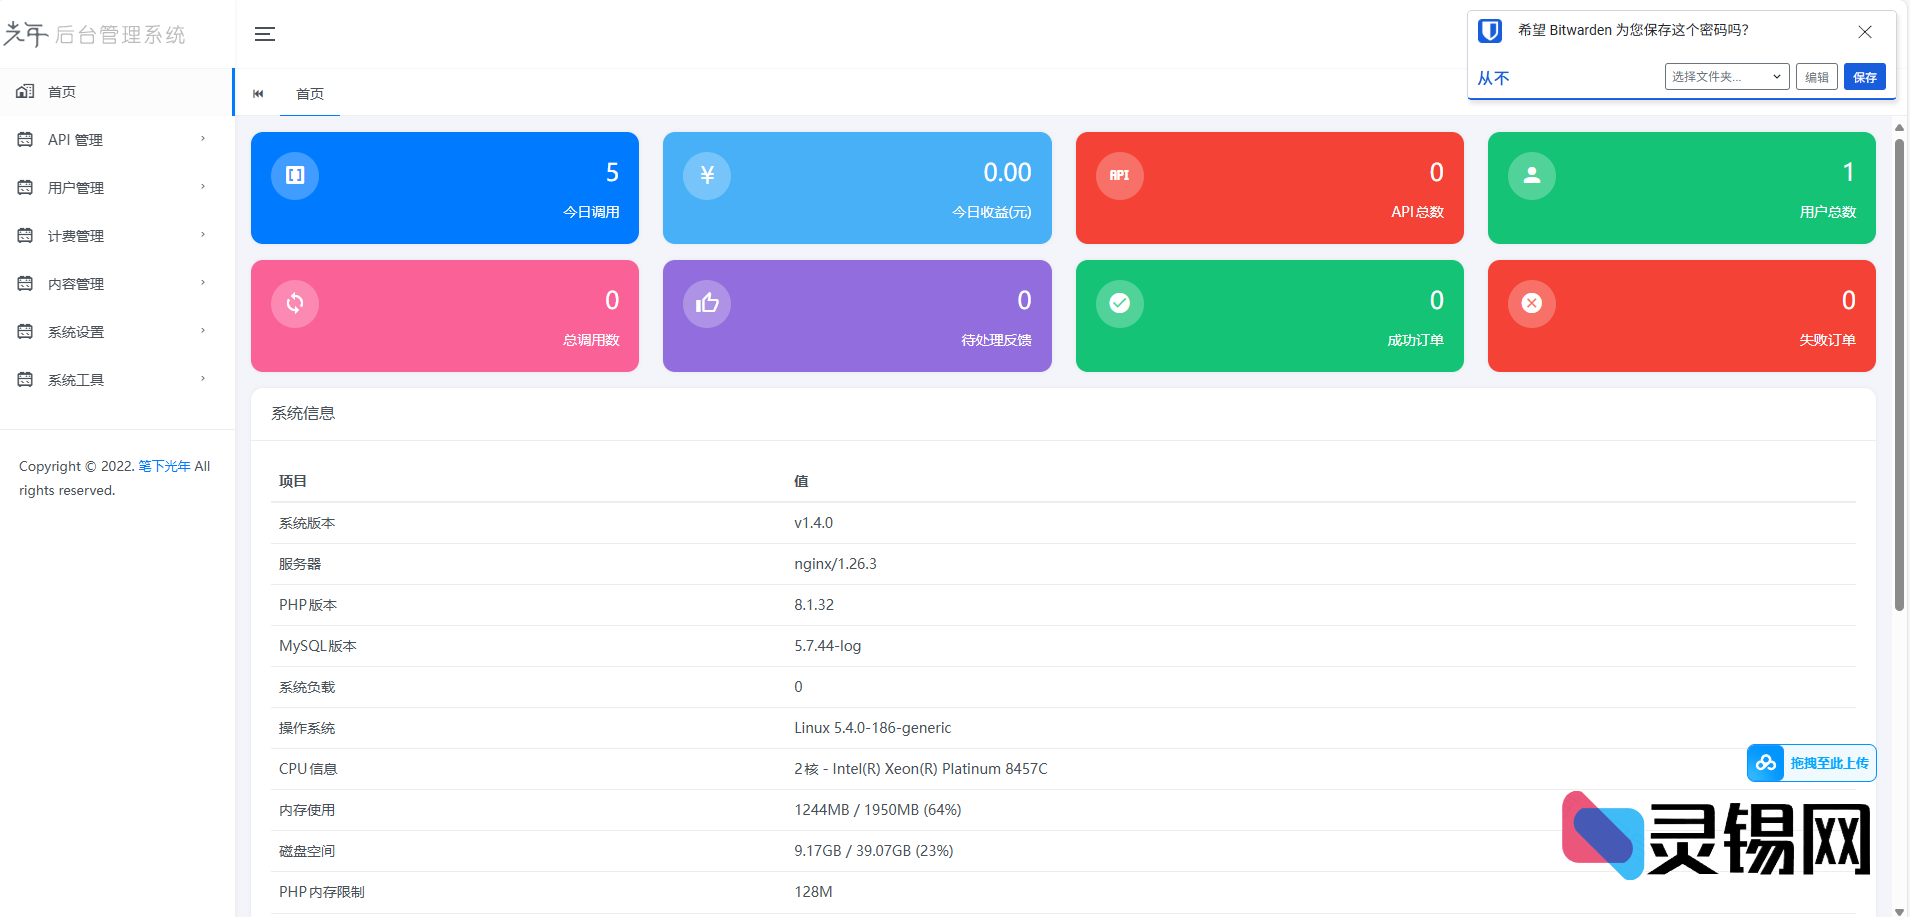Viewport: 1910px width, 917px height.
Task: Click the total calls refresh icon
Action: [295, 303]
